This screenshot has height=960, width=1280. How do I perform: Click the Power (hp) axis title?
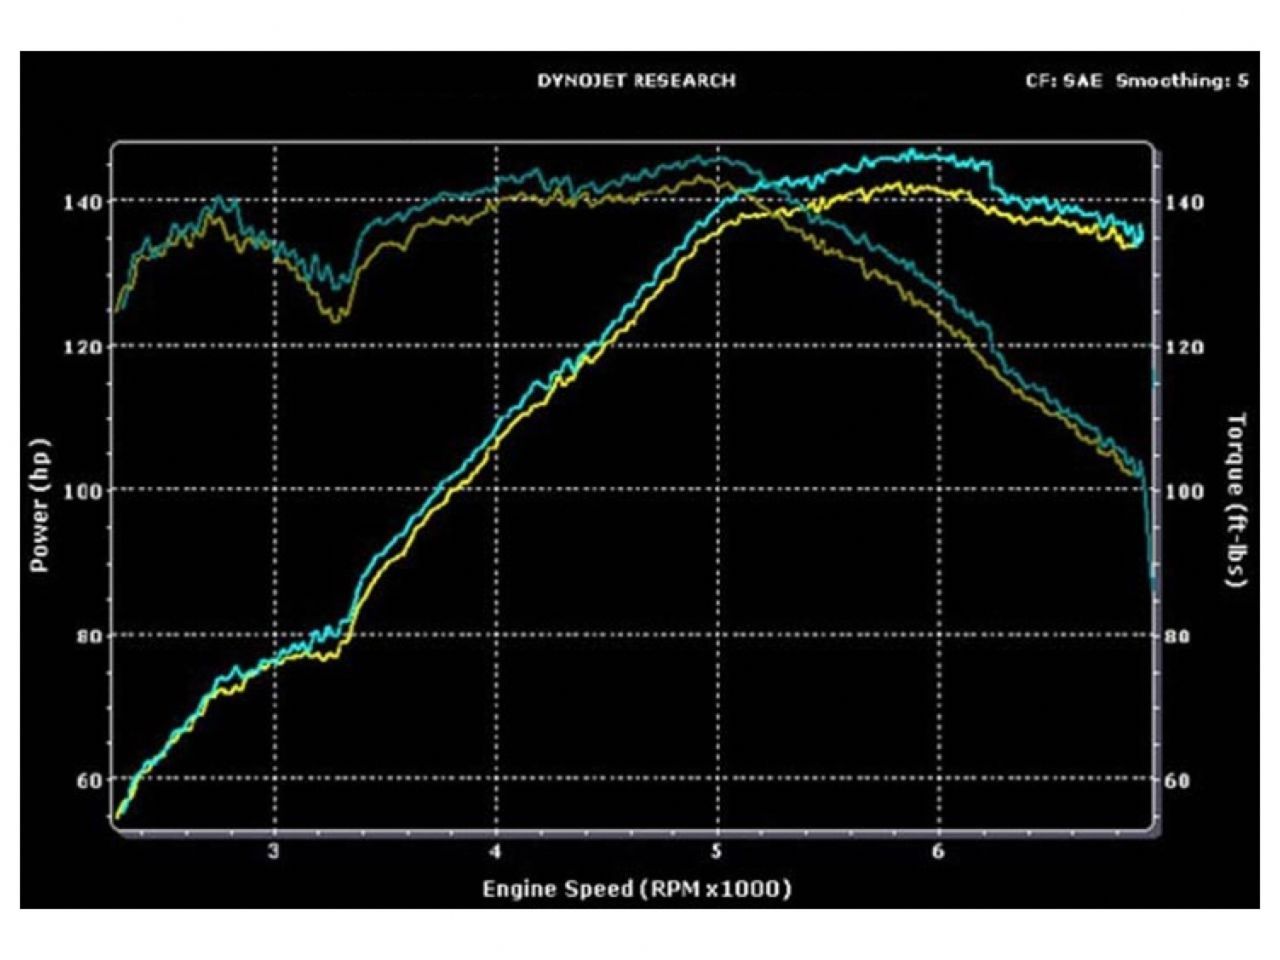pos(40,505)
